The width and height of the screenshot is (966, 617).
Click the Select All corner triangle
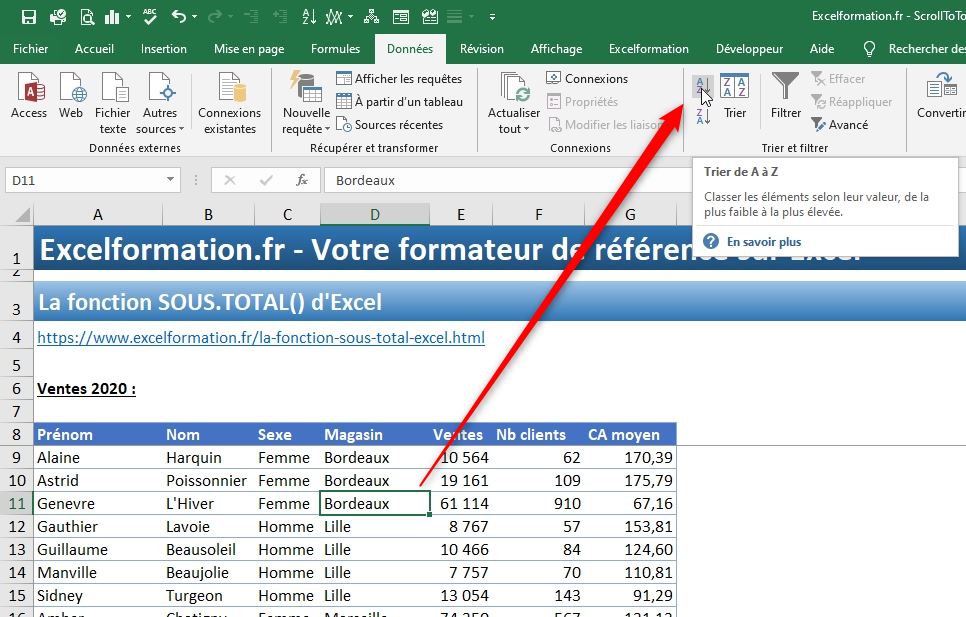click(x=22, y=215)
